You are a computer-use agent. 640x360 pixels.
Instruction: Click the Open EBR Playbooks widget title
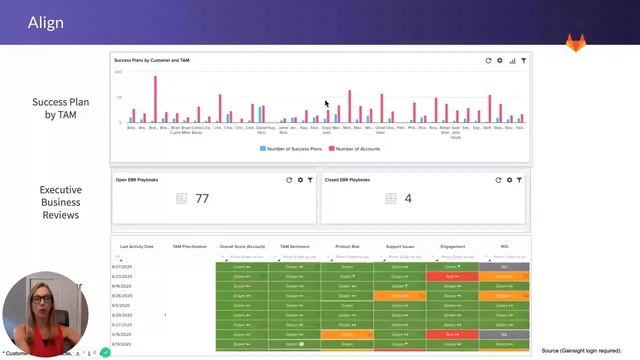(x=137, y=180)
